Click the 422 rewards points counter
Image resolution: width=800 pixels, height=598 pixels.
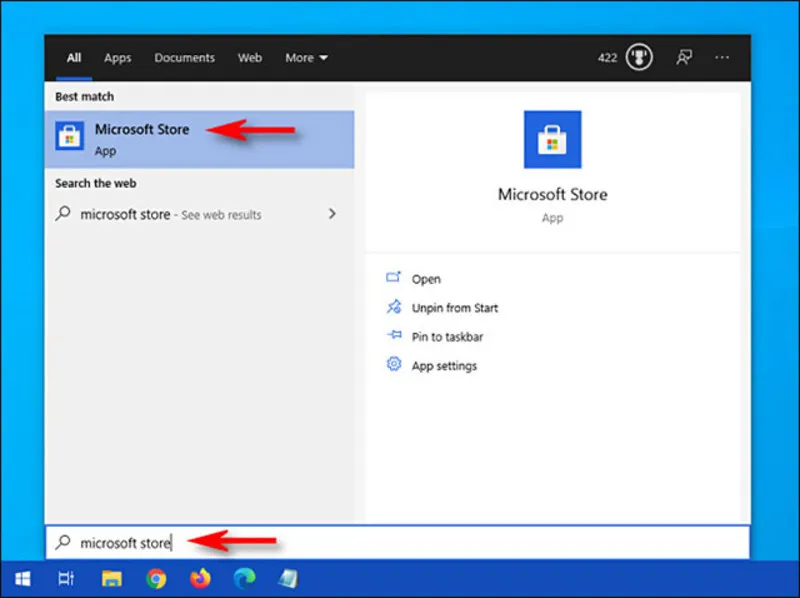[608, 58]
